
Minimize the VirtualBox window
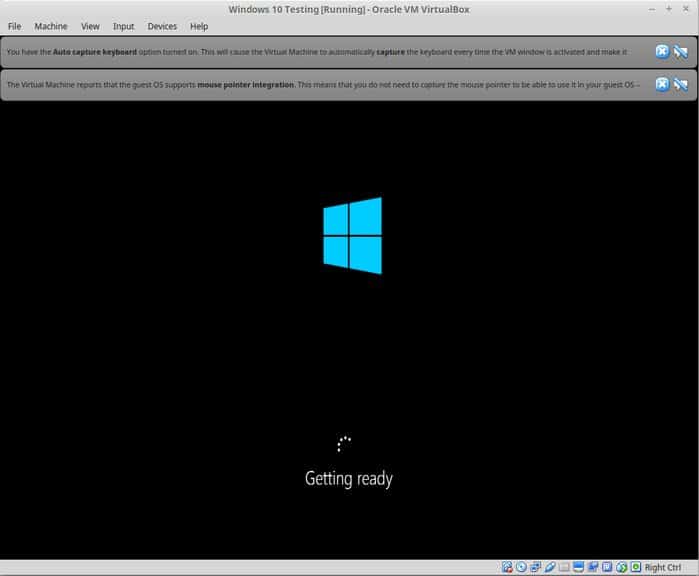click(652, 9)
